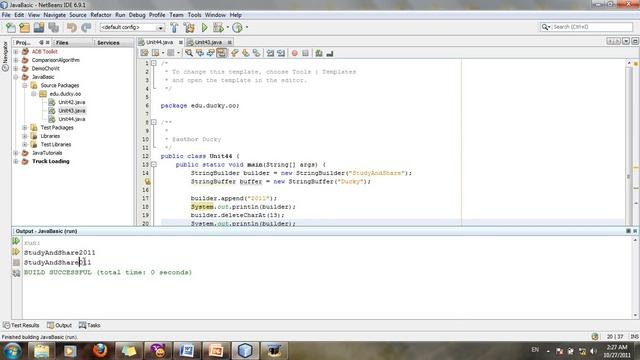Image resolution: width=640 pixels, height=360 pixels.
Task: Click the Debug Main Project icon
Action: pyautogui.click(x=218, y=27)
